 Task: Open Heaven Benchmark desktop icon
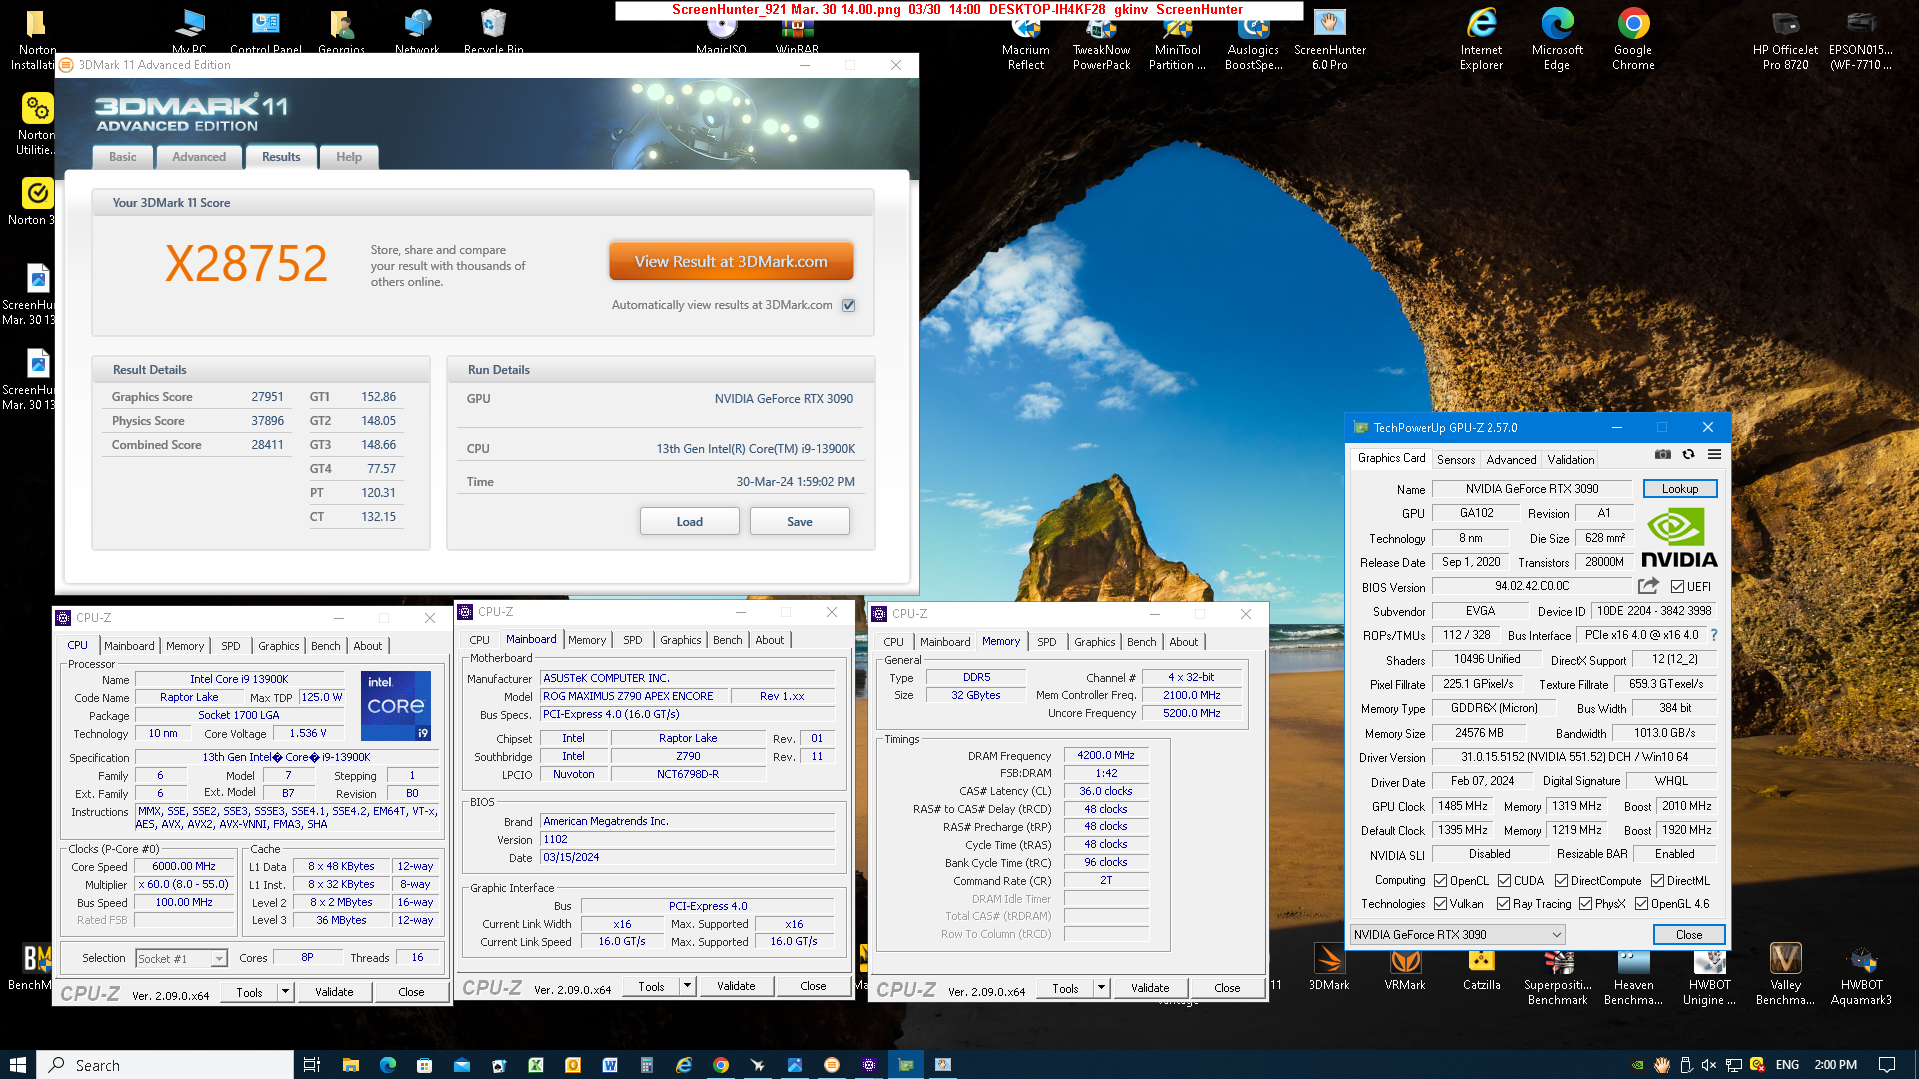pyautogui.click(x=1633, y=977)
